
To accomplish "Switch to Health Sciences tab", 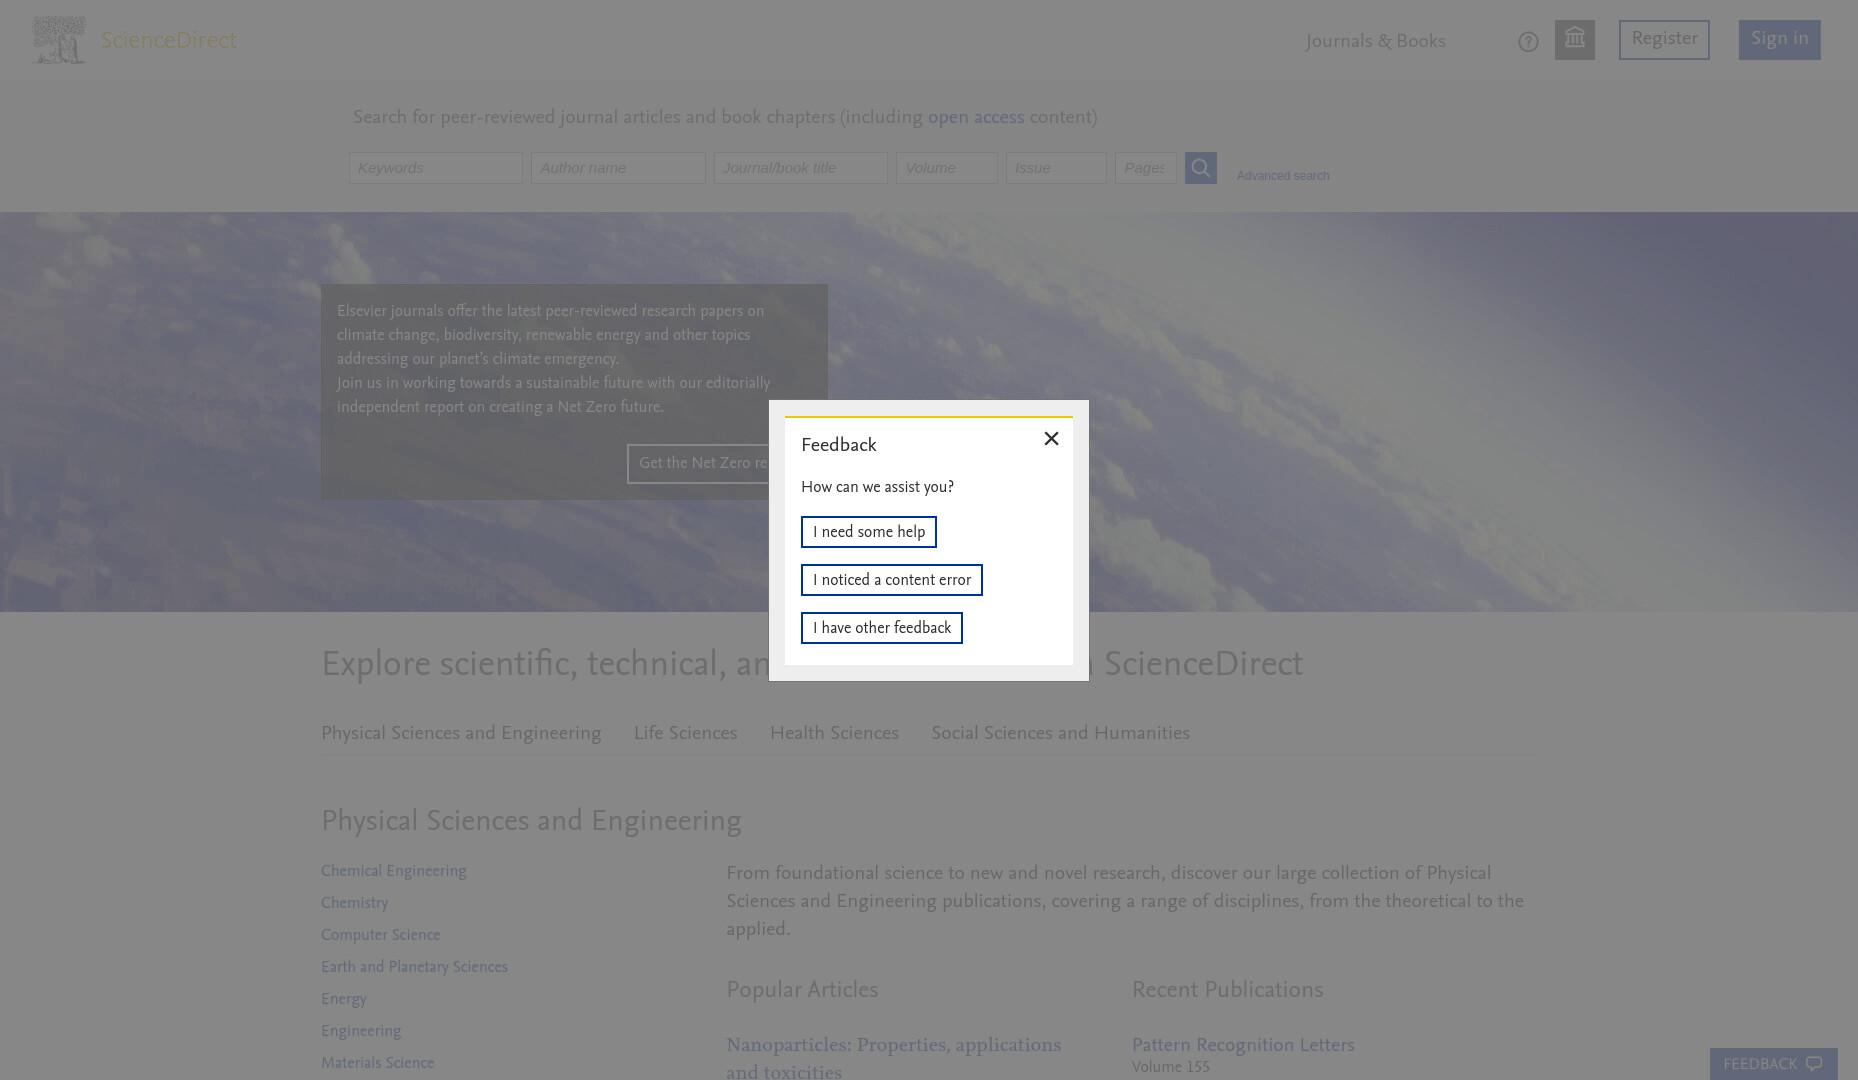I will pos(834,734).
